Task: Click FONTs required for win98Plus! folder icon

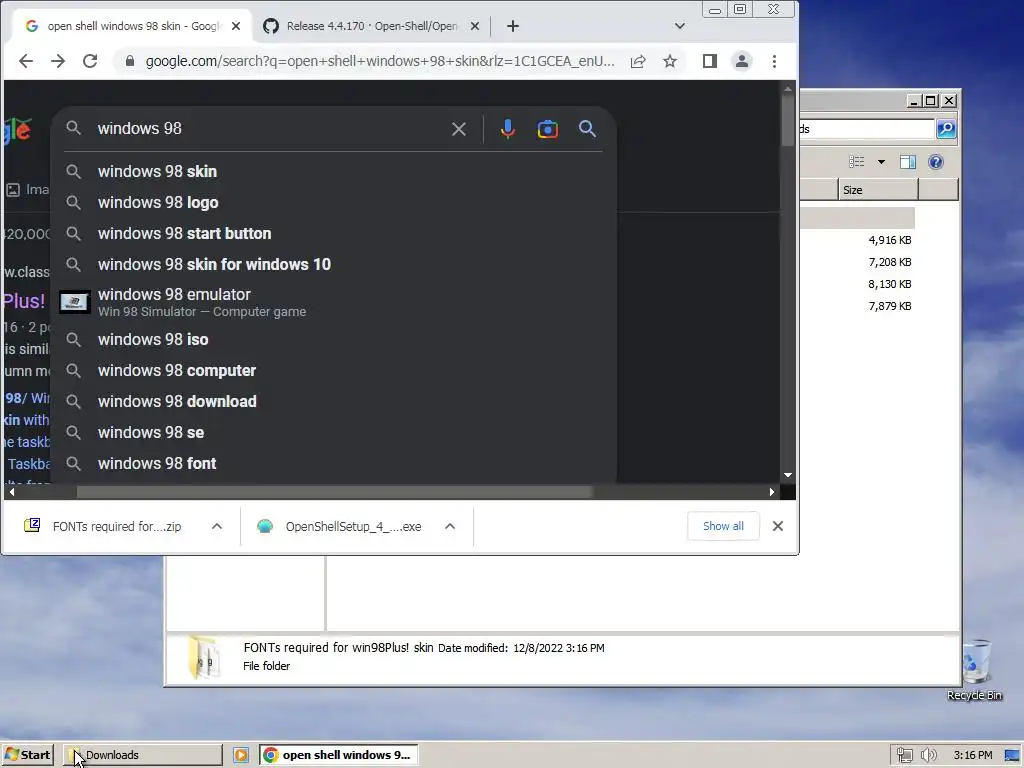Action: tap(204, 658)
